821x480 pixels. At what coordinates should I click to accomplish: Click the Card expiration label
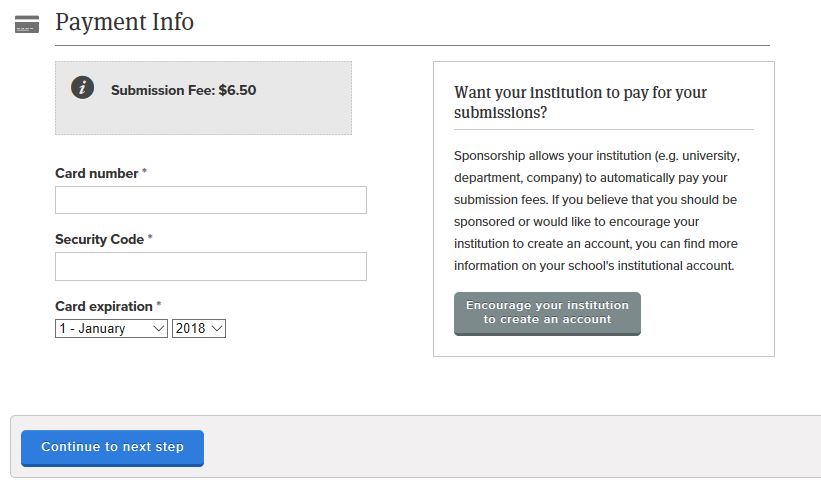click(104, 306)
